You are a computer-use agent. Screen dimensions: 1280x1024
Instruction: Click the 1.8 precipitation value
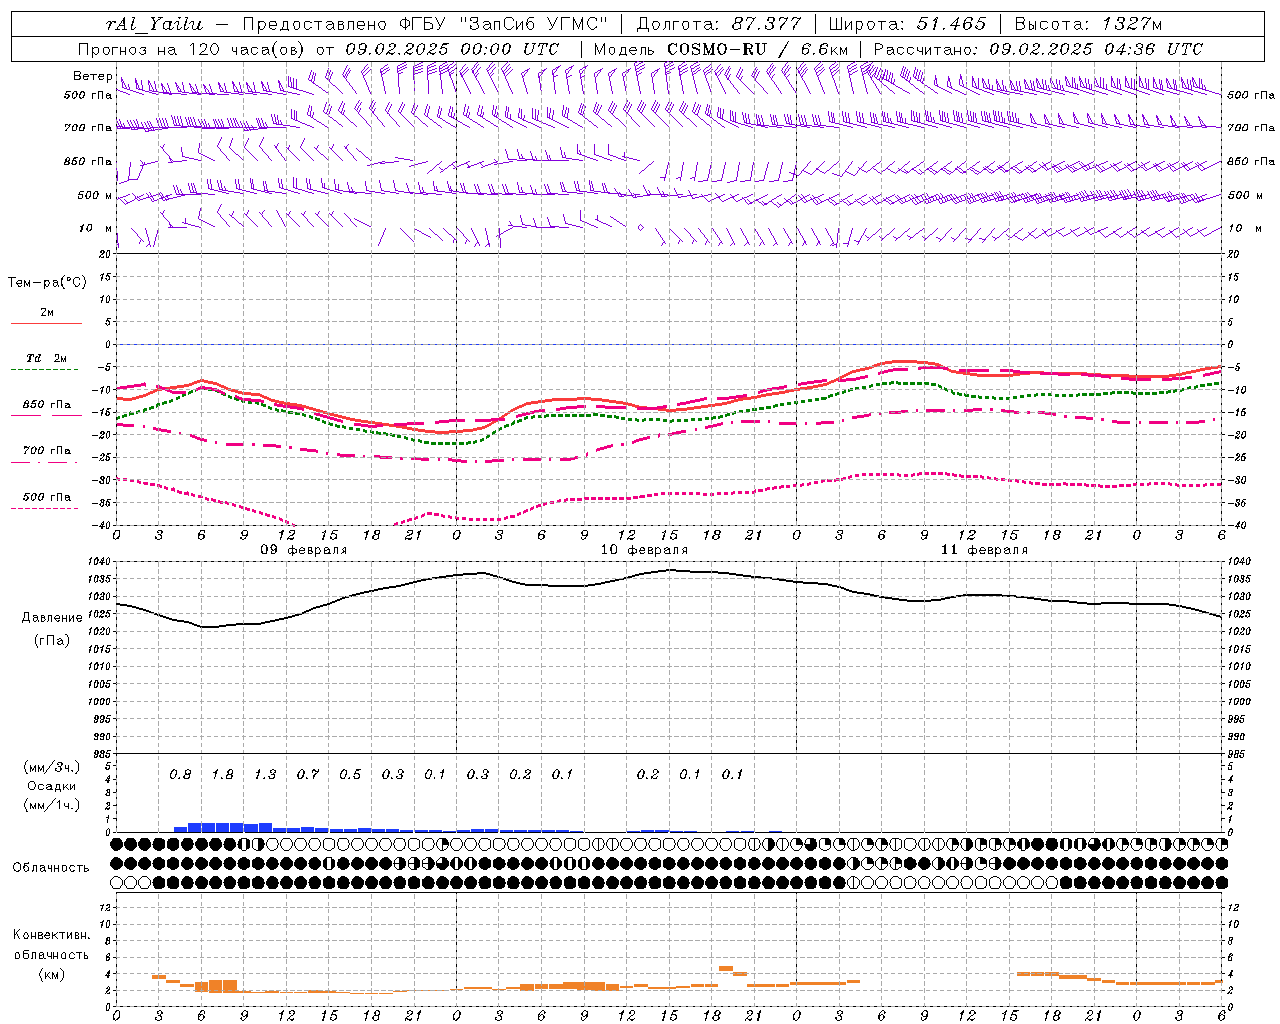(223, 774)
